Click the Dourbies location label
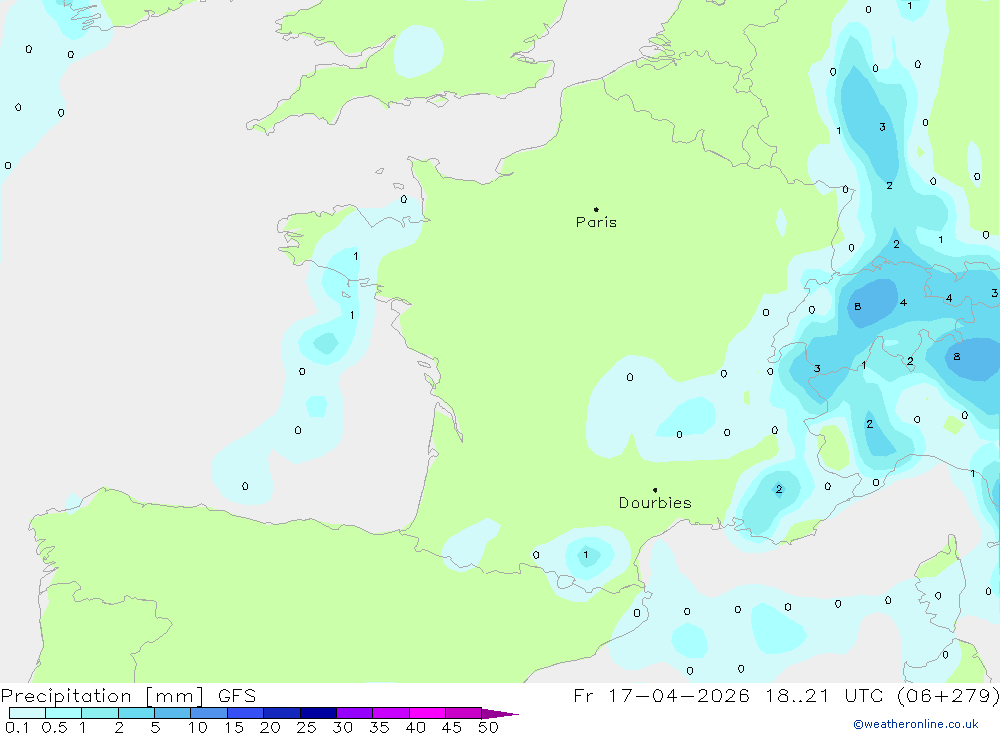Viewport: 1000px width, 733px height. point(655,503)
